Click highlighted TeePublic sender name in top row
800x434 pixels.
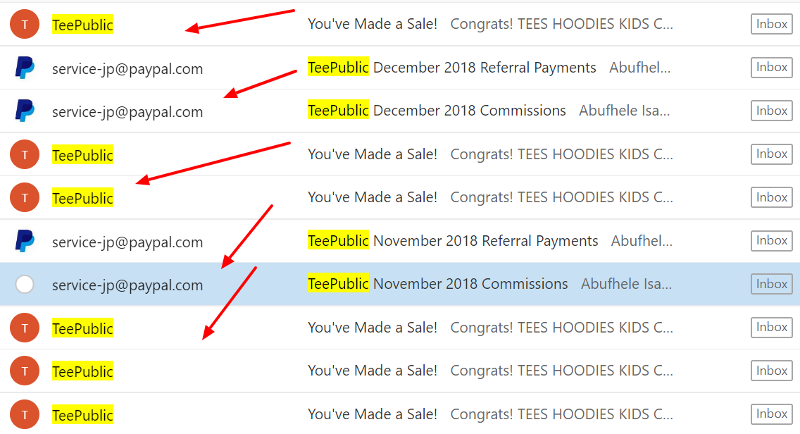pyautogui.click(x=83, y=24)
